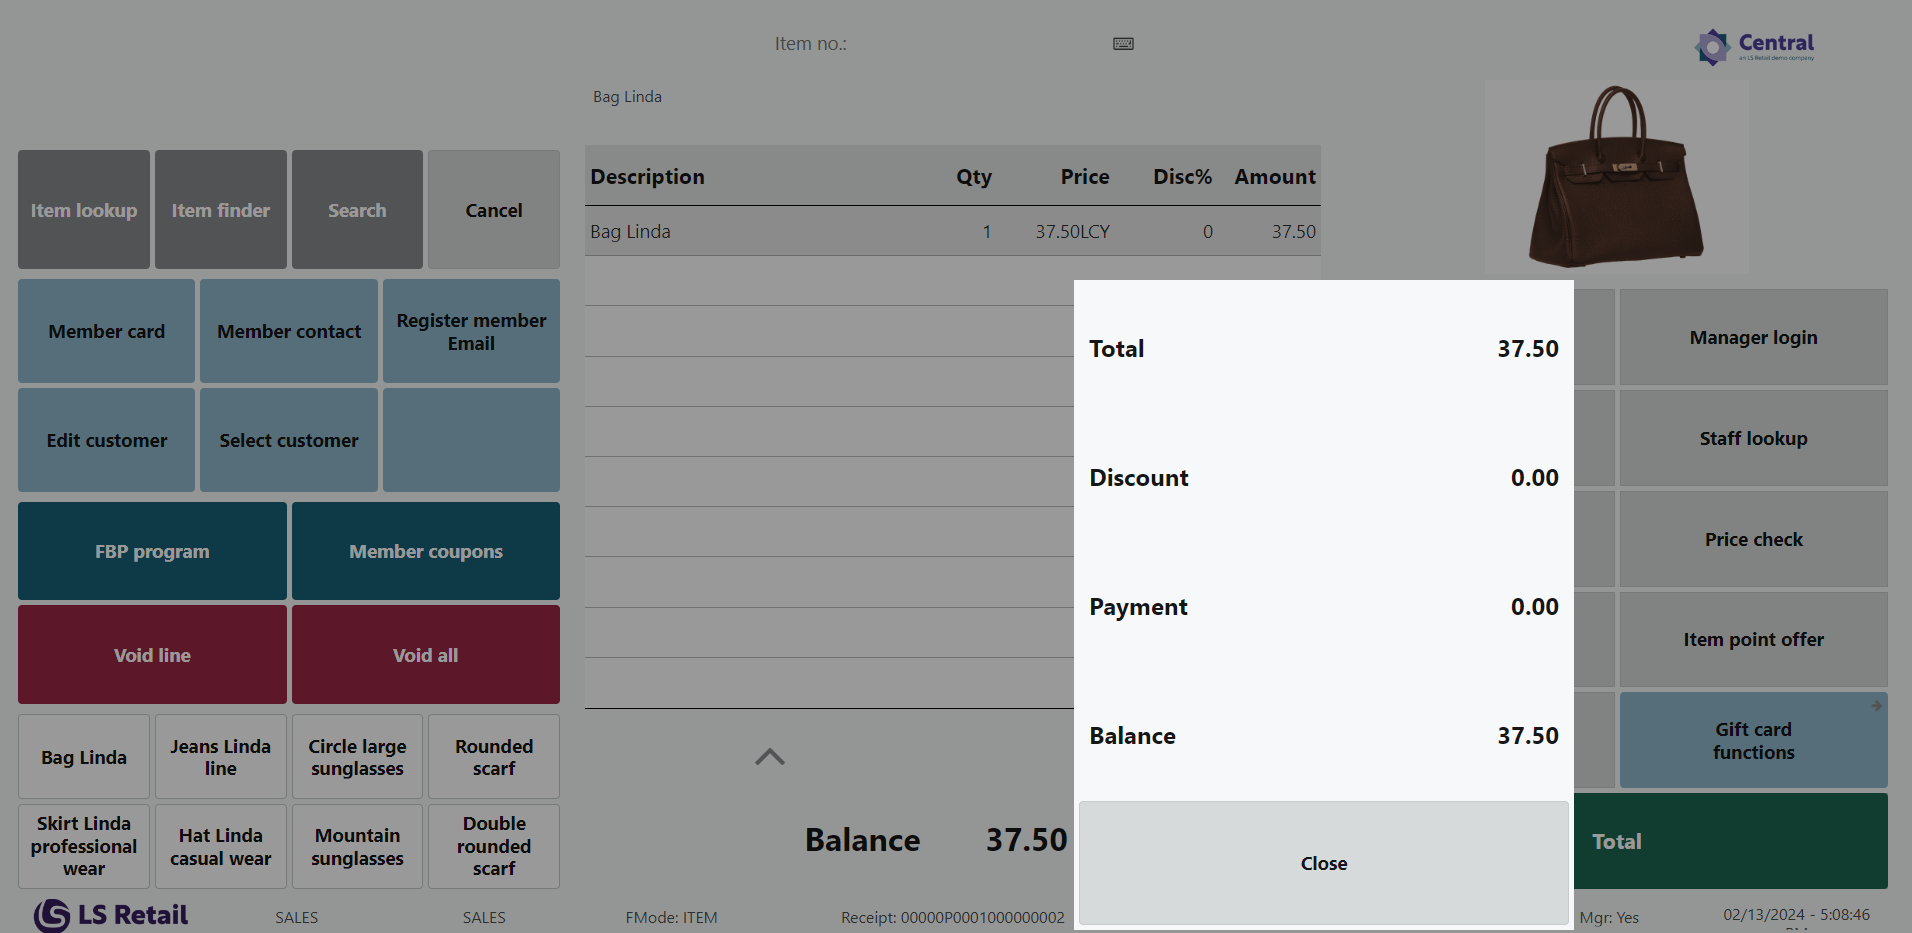Close the totals popup
This screenshot has height=933, width=1912.
coord(1323,863)
